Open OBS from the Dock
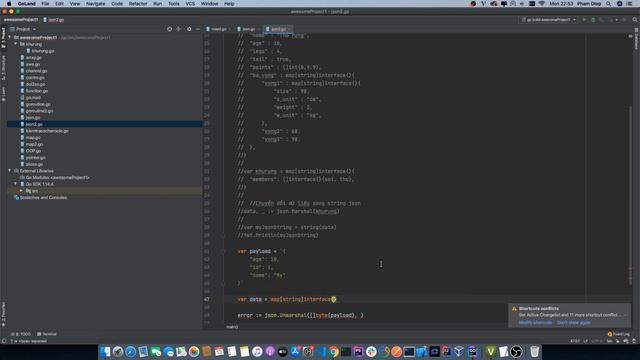 pyautogui.click(x=516, y=351)
